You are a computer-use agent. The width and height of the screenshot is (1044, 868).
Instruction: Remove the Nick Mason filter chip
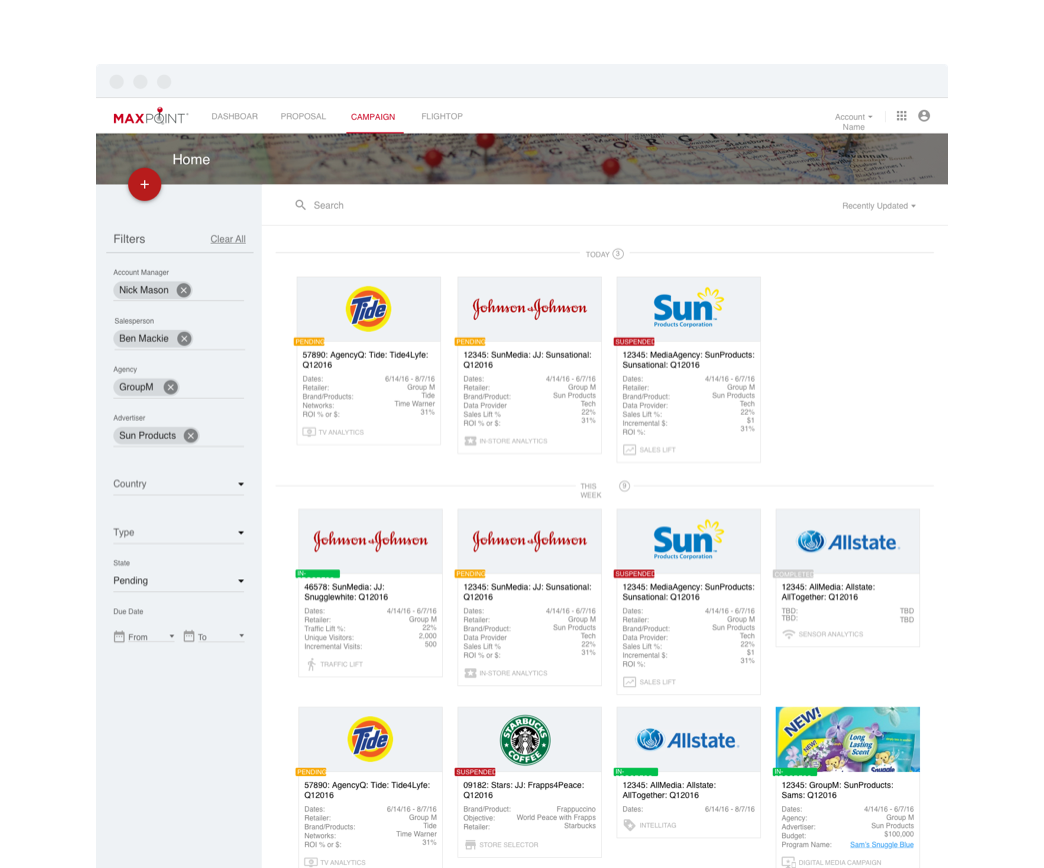183,290
